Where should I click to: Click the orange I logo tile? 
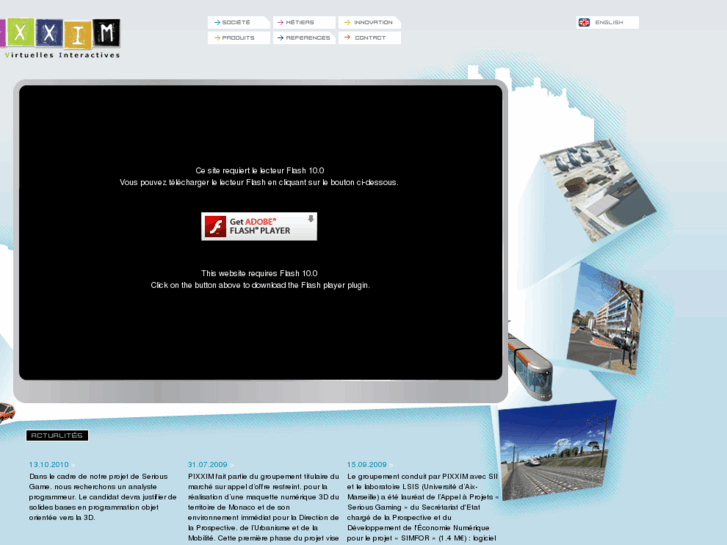[x=78, y=35]
